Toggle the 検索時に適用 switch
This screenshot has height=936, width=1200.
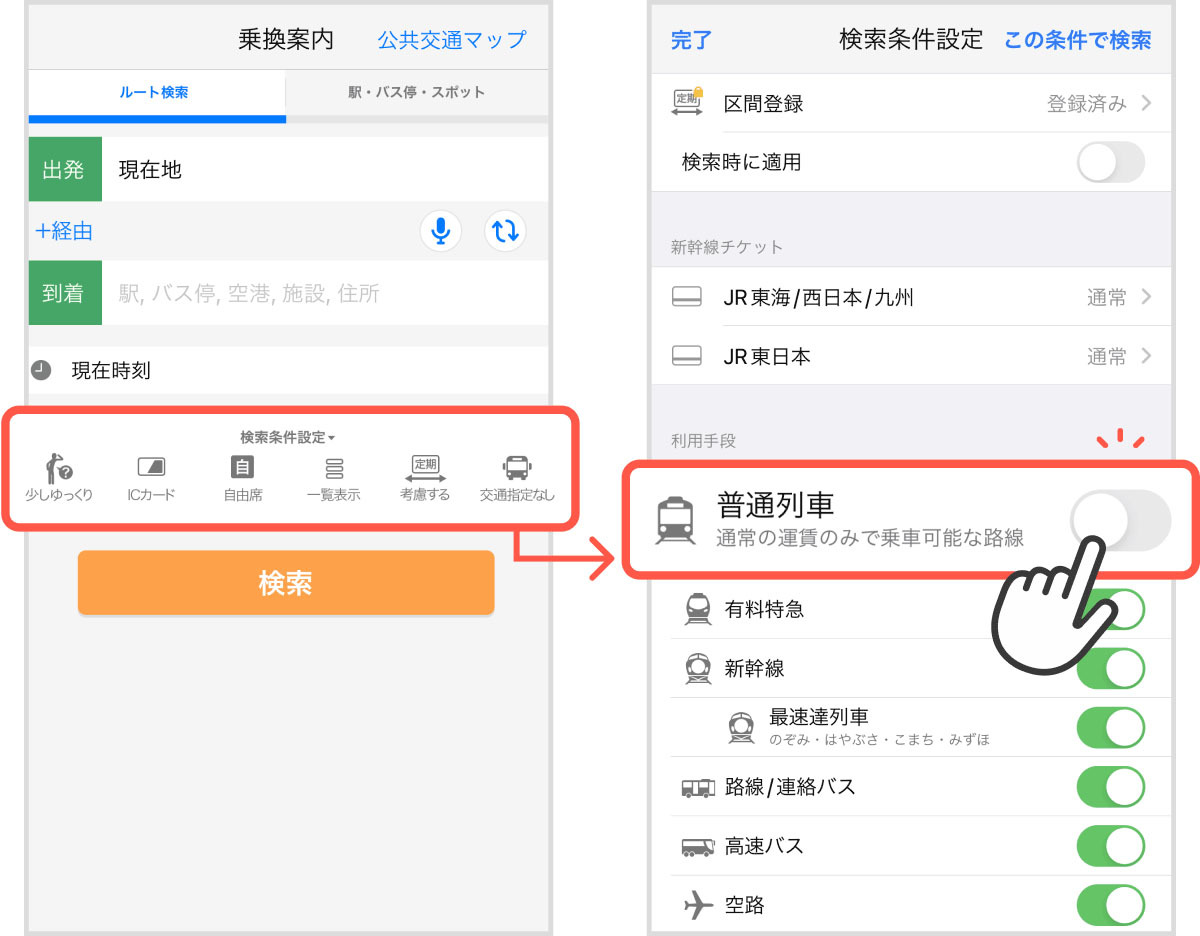[1111, 162]
